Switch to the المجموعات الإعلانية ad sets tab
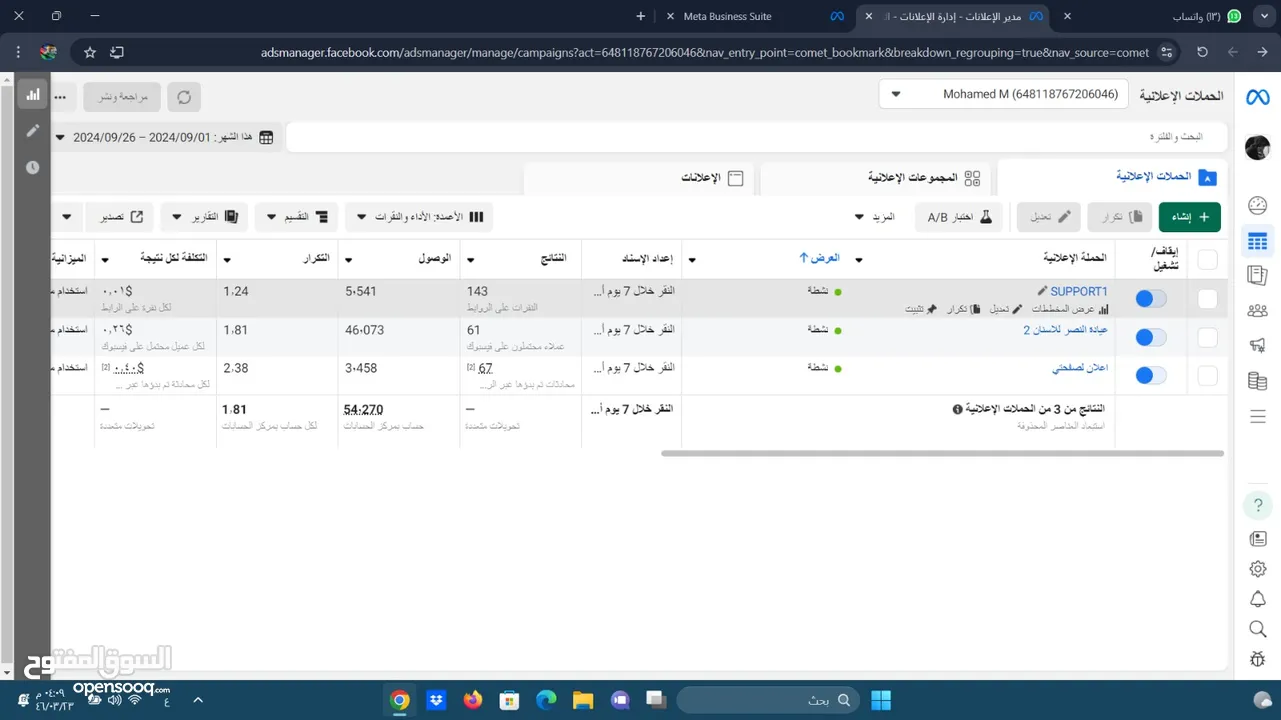Image resolution: width=1281 pixels, height=720 pixels. pos(875,178)
